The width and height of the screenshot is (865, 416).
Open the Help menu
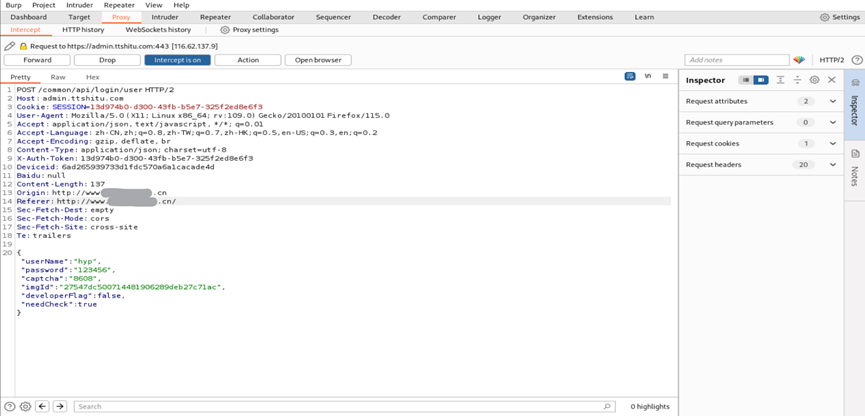tap(181, 5)
